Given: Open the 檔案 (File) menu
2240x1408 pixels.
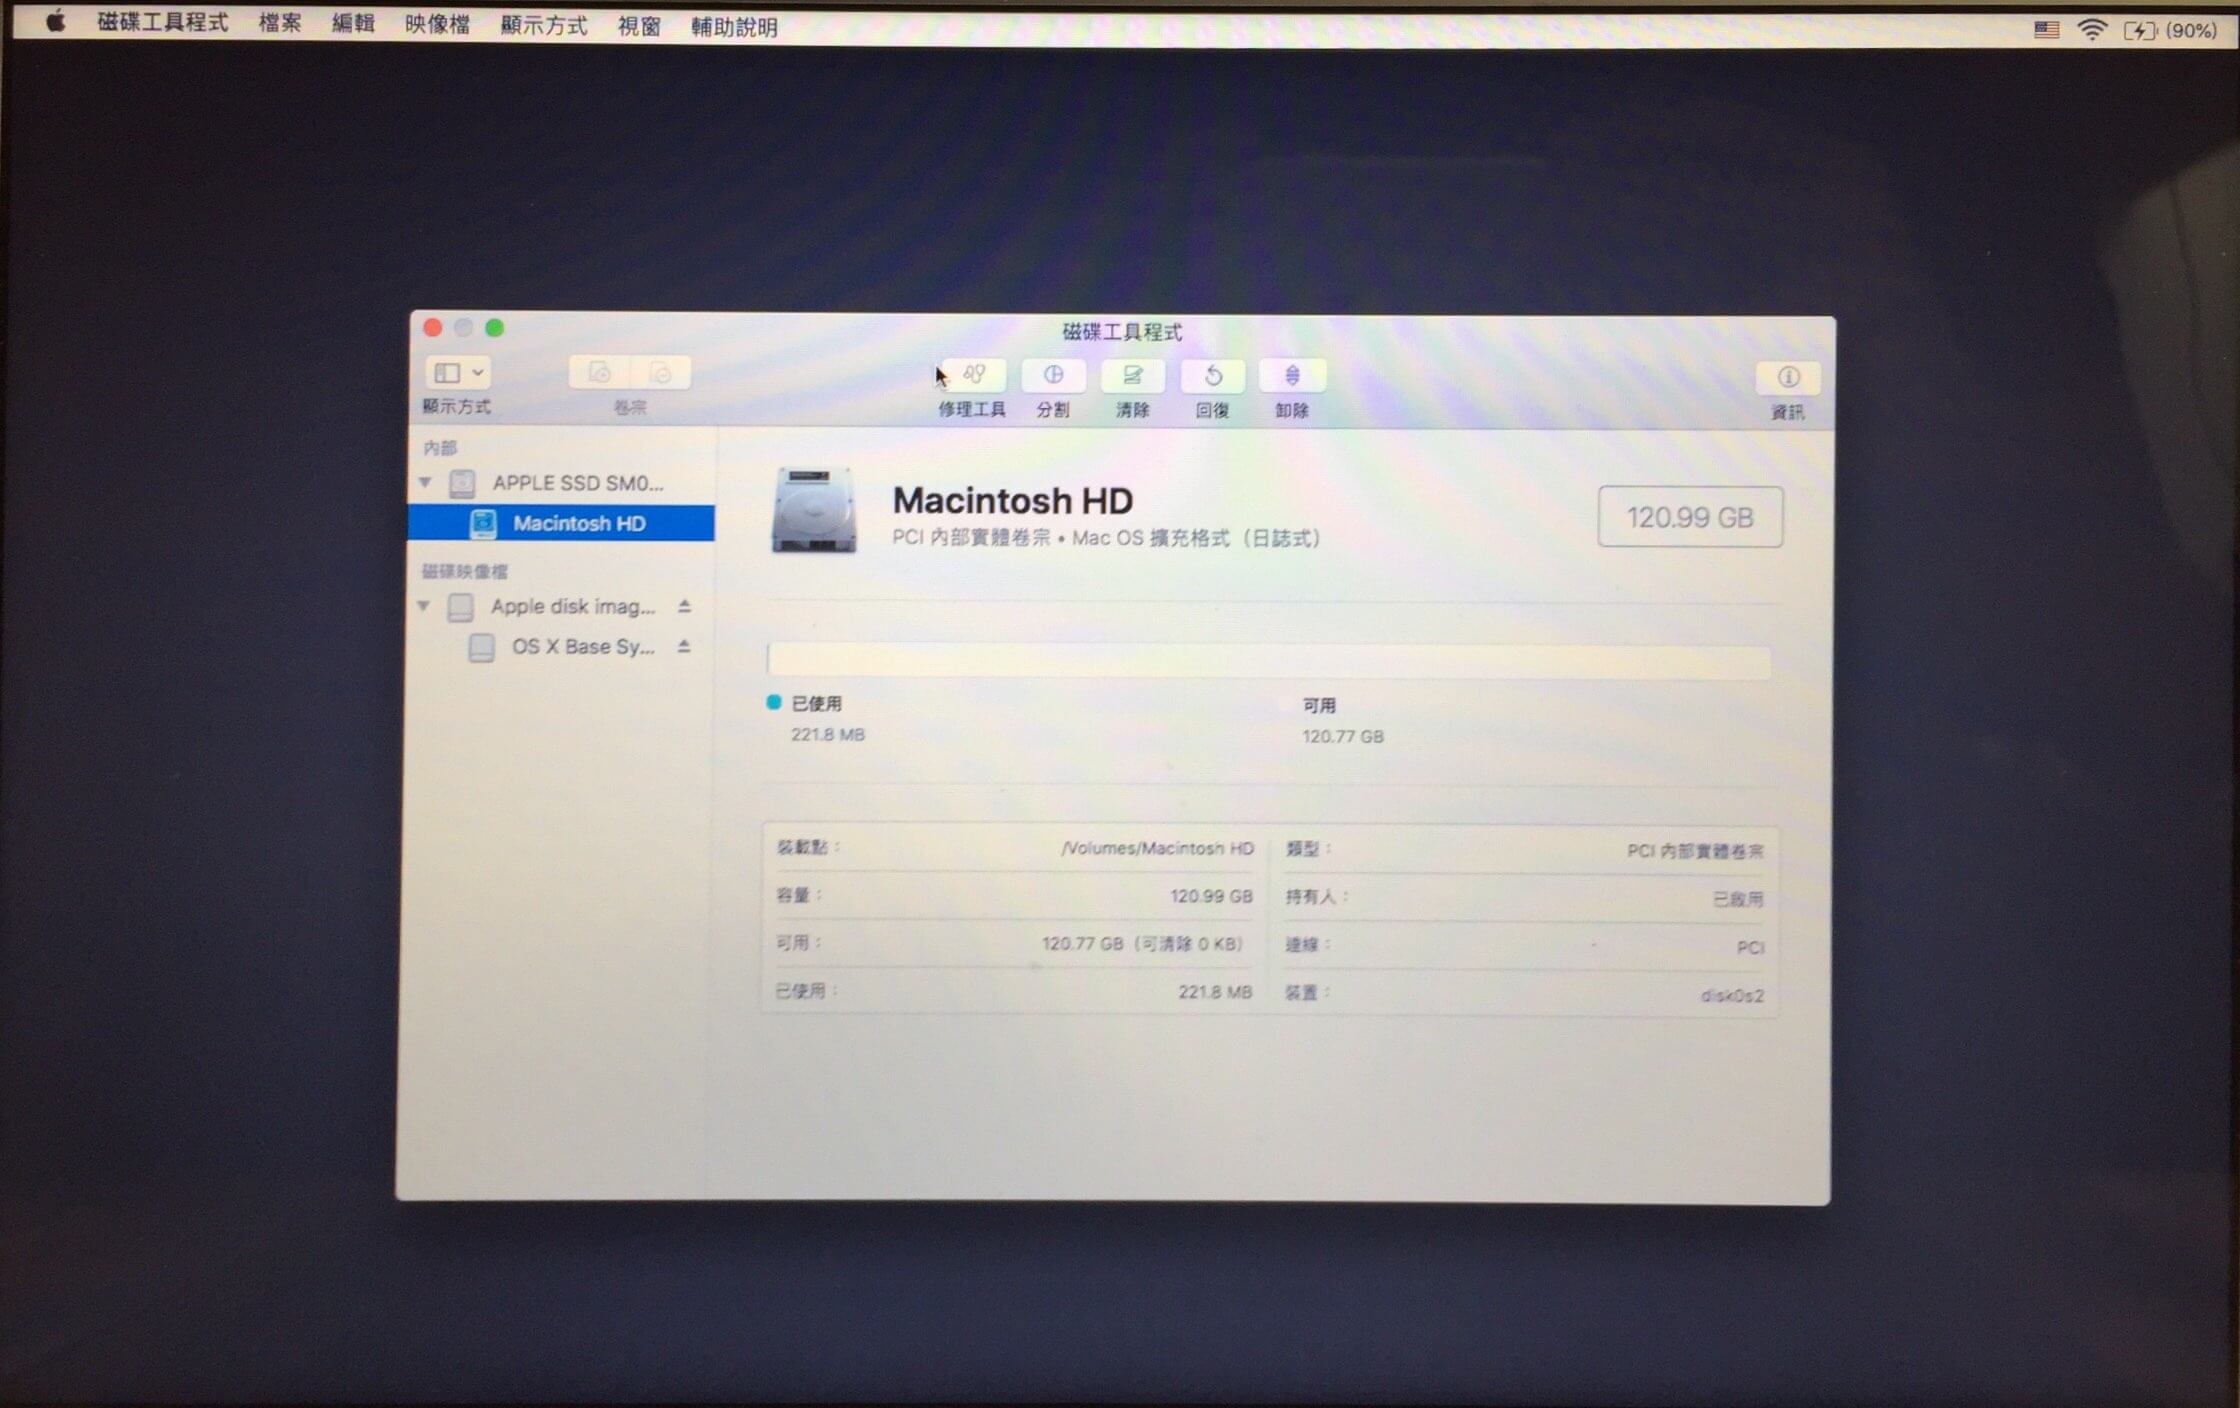Looking at the screenshot, I should pyautogui.click(x=280, y=24).
